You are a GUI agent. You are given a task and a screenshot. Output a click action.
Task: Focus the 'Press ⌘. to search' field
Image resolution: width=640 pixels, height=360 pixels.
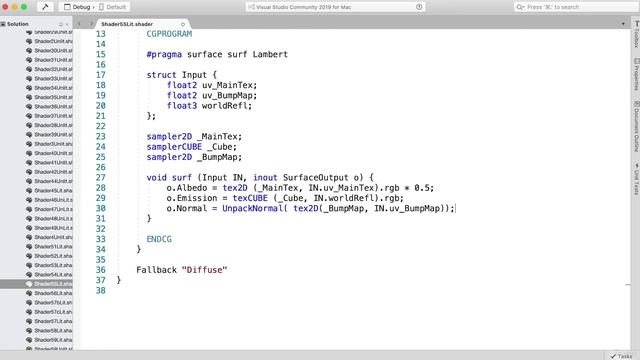[576, 7]
